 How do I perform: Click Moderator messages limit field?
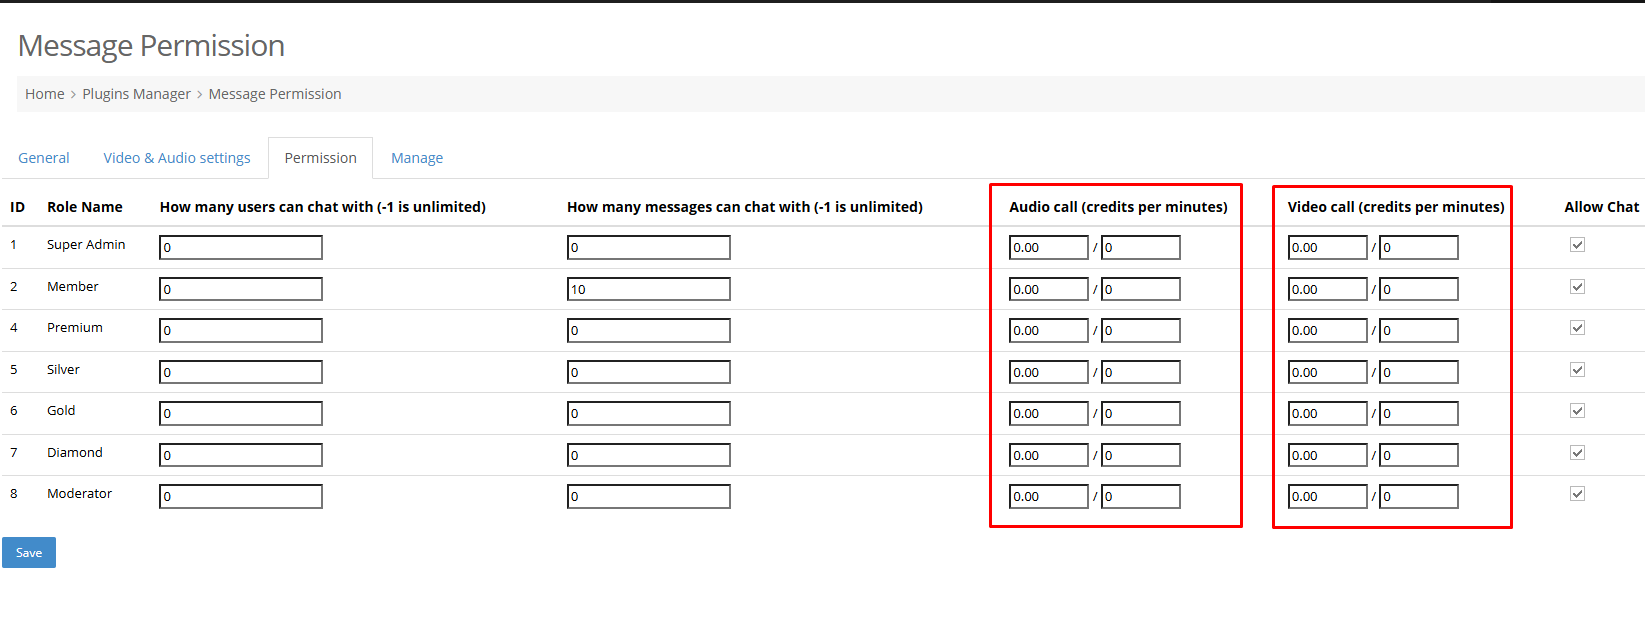[x=649, y=496]
